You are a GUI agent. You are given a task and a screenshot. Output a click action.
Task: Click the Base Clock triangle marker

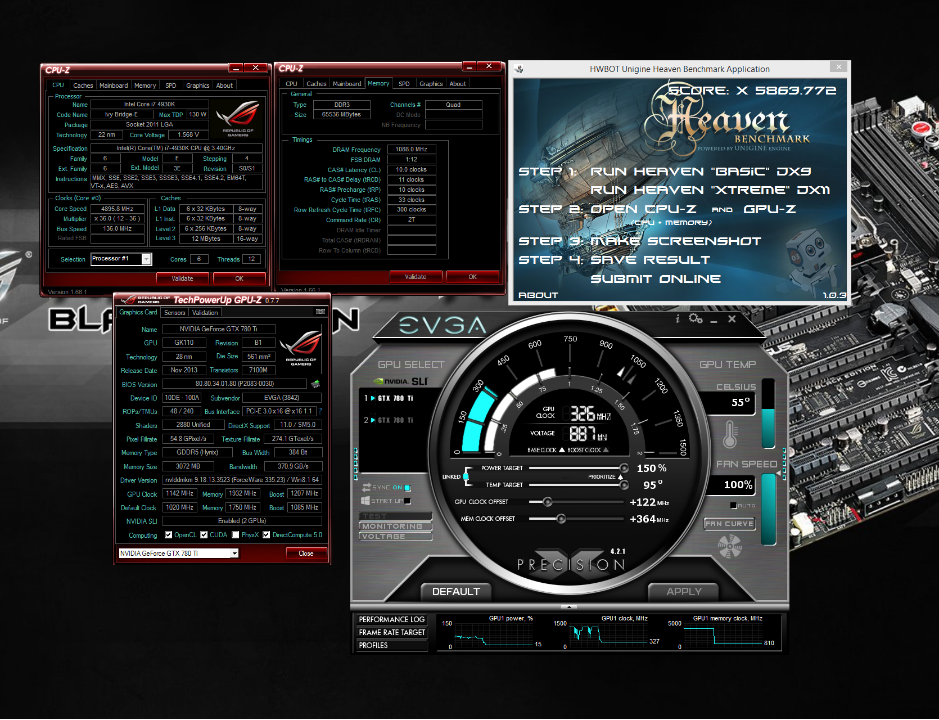click(562, 450)
